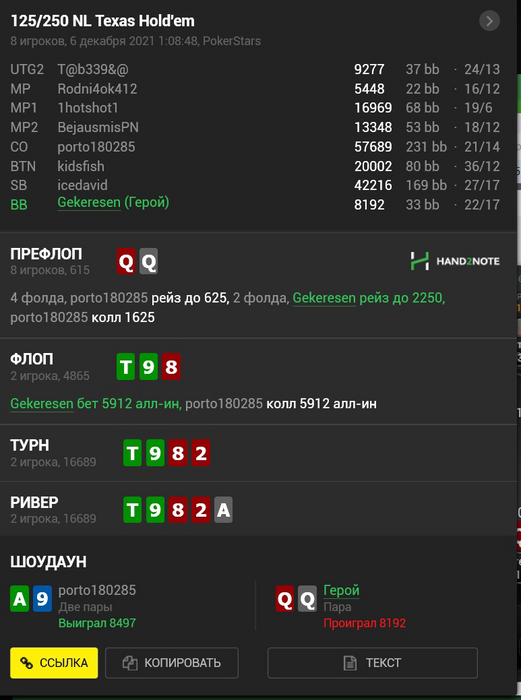Click the green T card on flop

tap(126, 367)
